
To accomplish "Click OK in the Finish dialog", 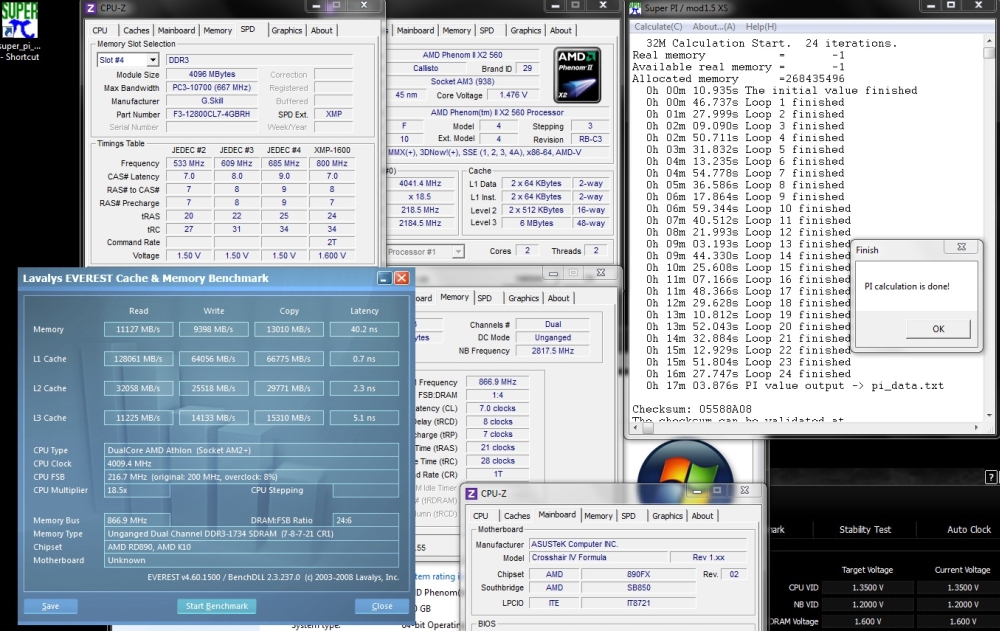I will click(938, 329).
